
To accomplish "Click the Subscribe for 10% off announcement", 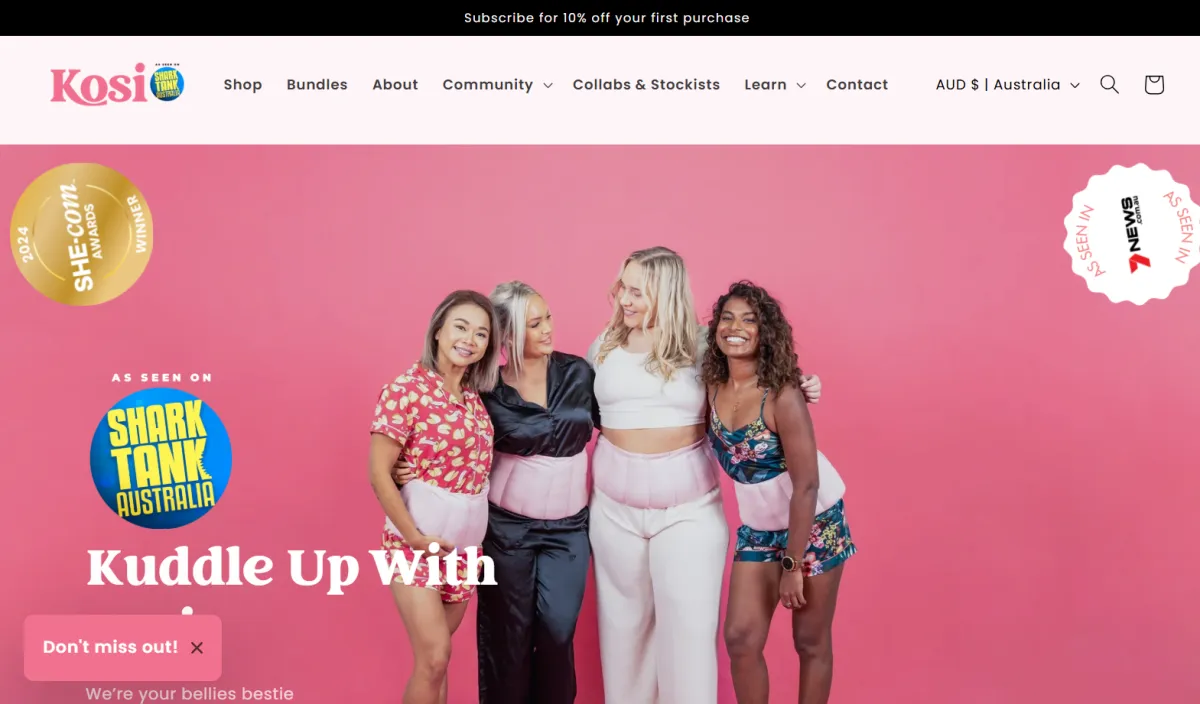I will click(607, 18).
